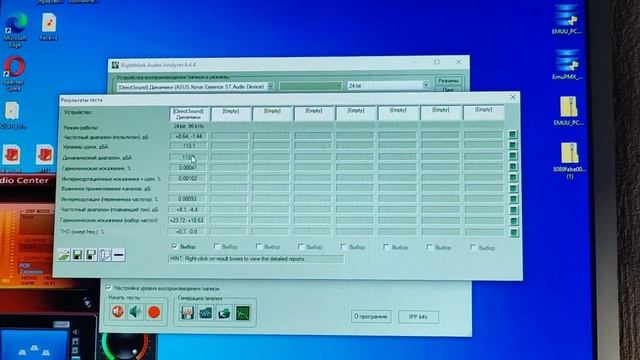This screenshot has width=640, height=360.
Task: Open intermodulation + noise graph icon at row end
Action: coord(513,177)
